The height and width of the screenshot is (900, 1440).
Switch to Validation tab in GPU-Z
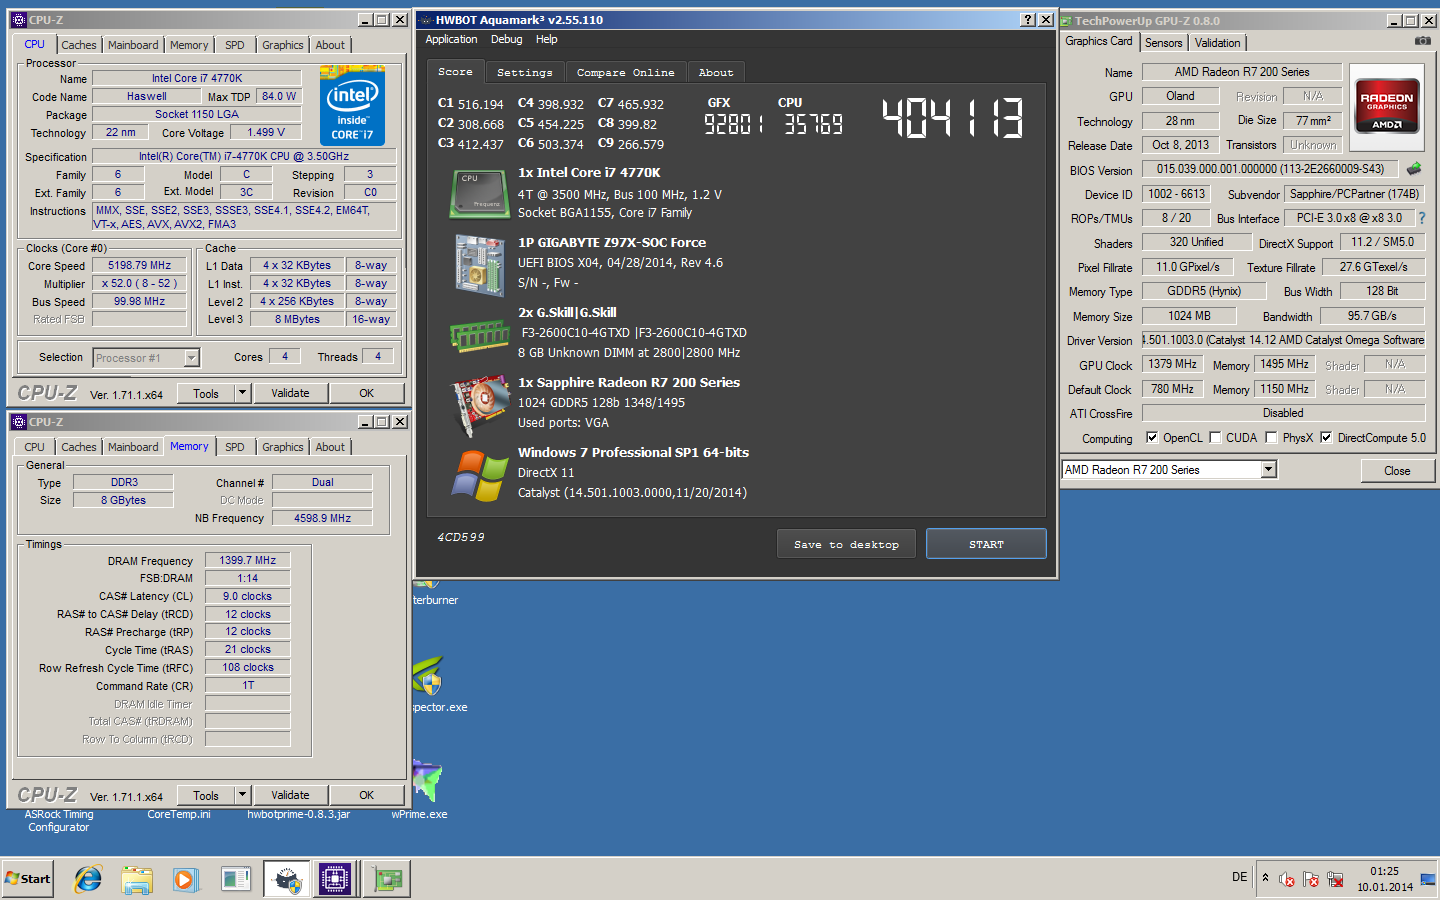pos(1217,43)
